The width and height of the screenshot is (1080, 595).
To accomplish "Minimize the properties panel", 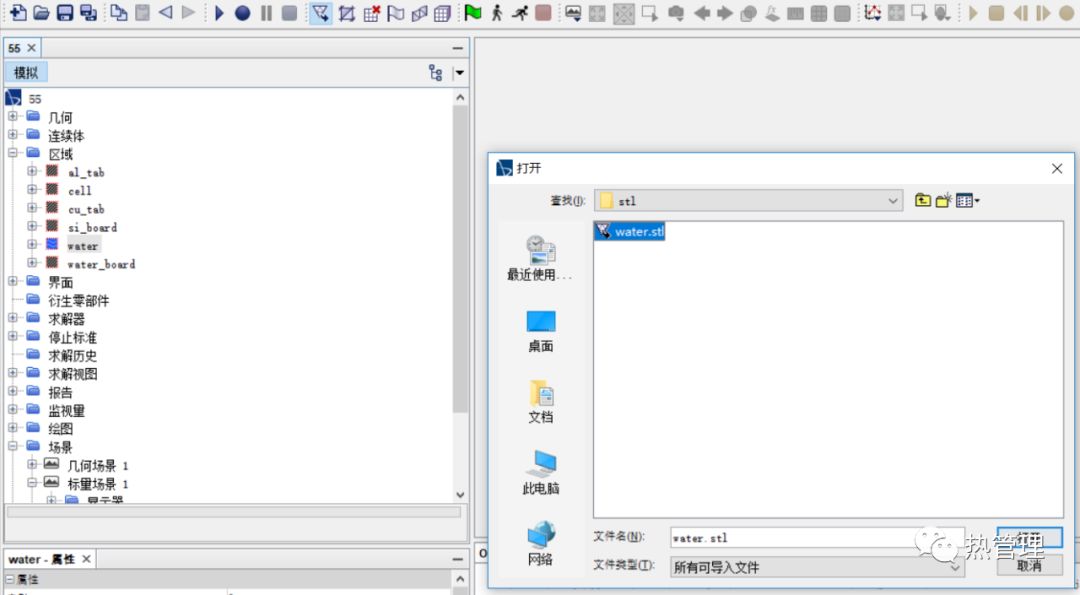I will (457, 559).
